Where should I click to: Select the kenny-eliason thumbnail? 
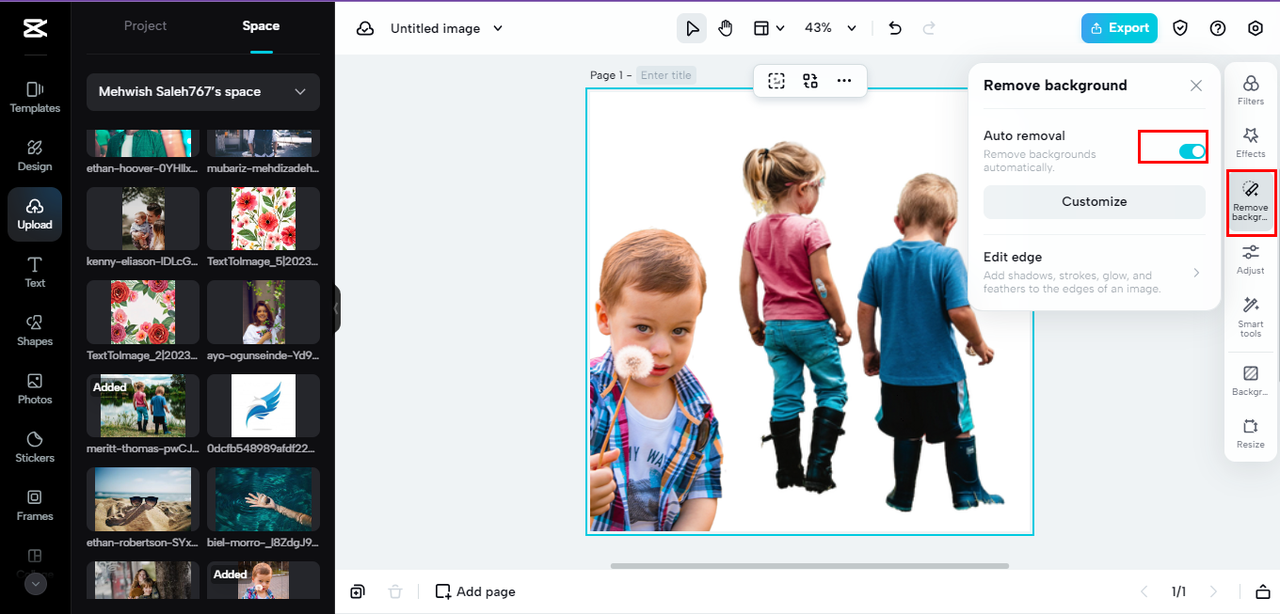coord(143,218)
